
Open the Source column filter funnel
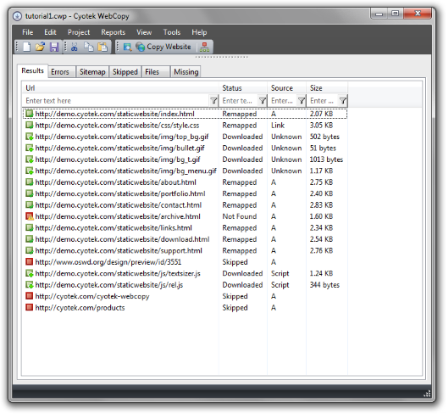302,100
